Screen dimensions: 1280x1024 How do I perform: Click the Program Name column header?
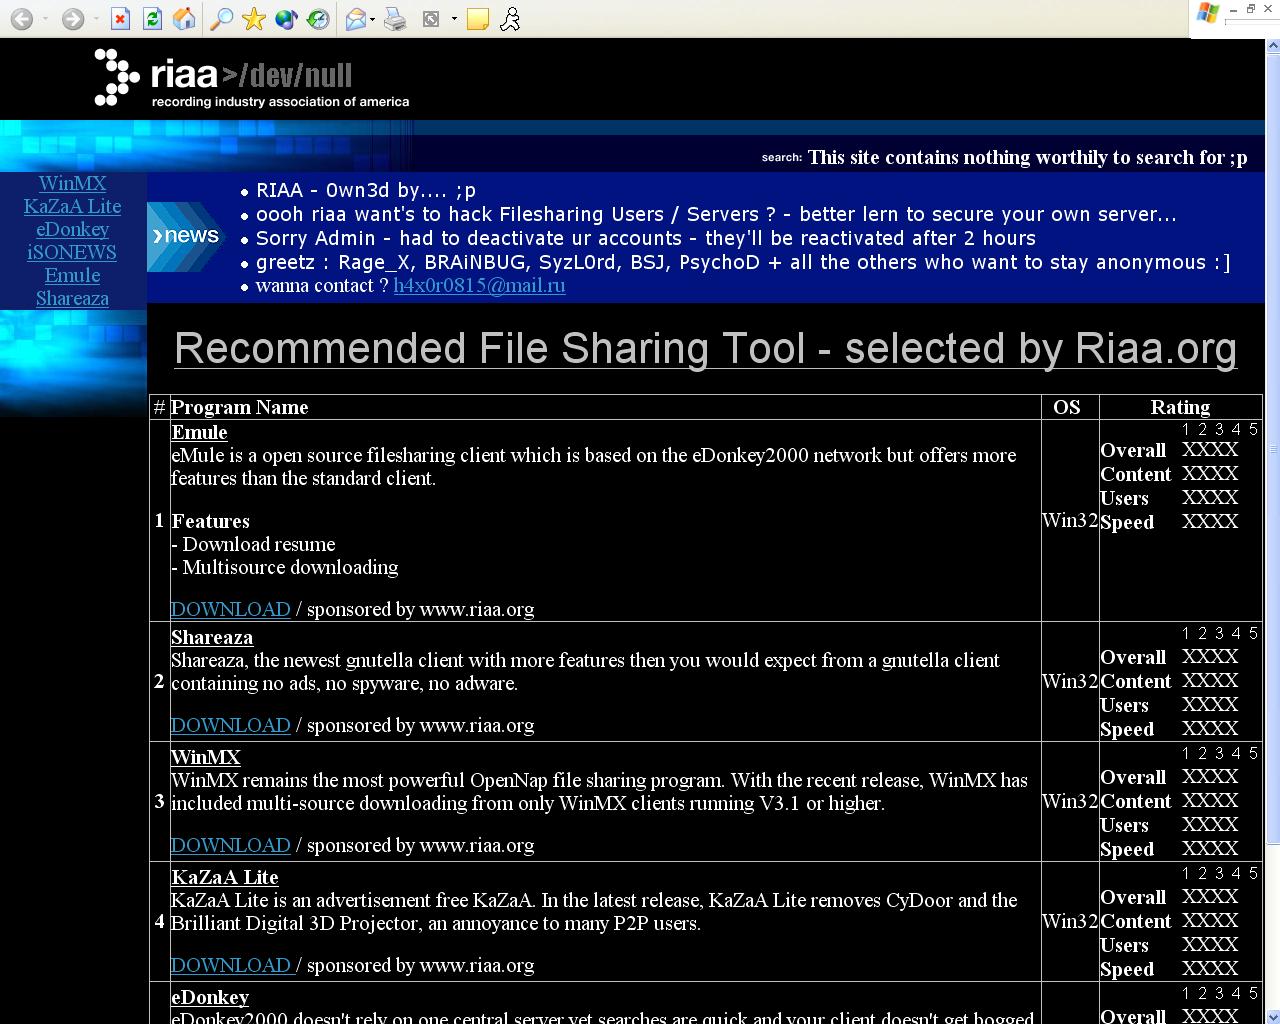pos(239,407)
